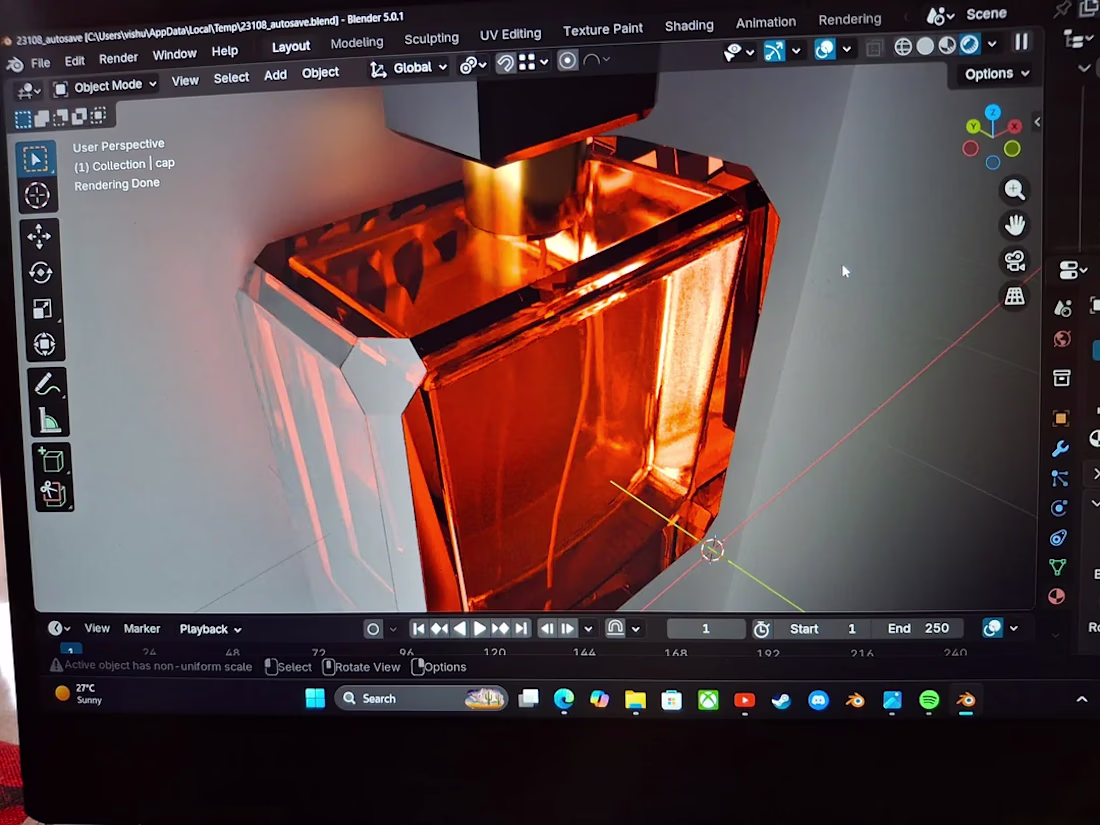Toggle viewport overlays display
Viewport: 1100px width, 825px height.
pyautogui.click(x=825, y=49)
